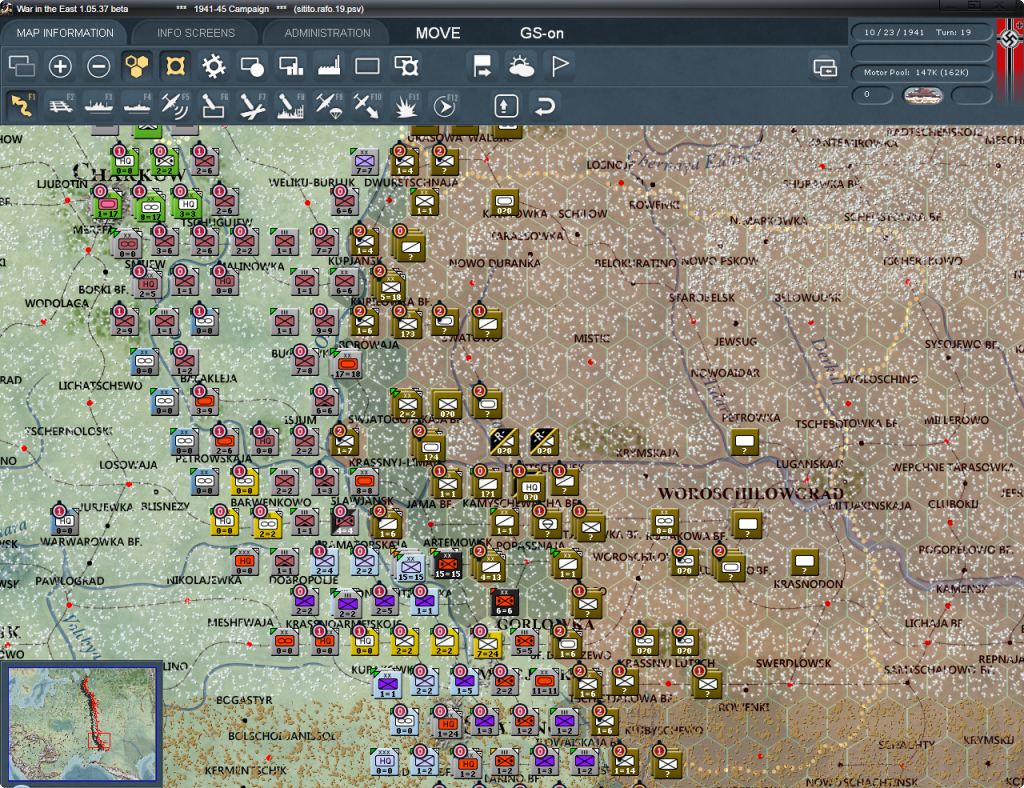The image size is (1024, 788).
Task: Select Naval Transport mode (F3) ship icon
Action: pos(99,105)
